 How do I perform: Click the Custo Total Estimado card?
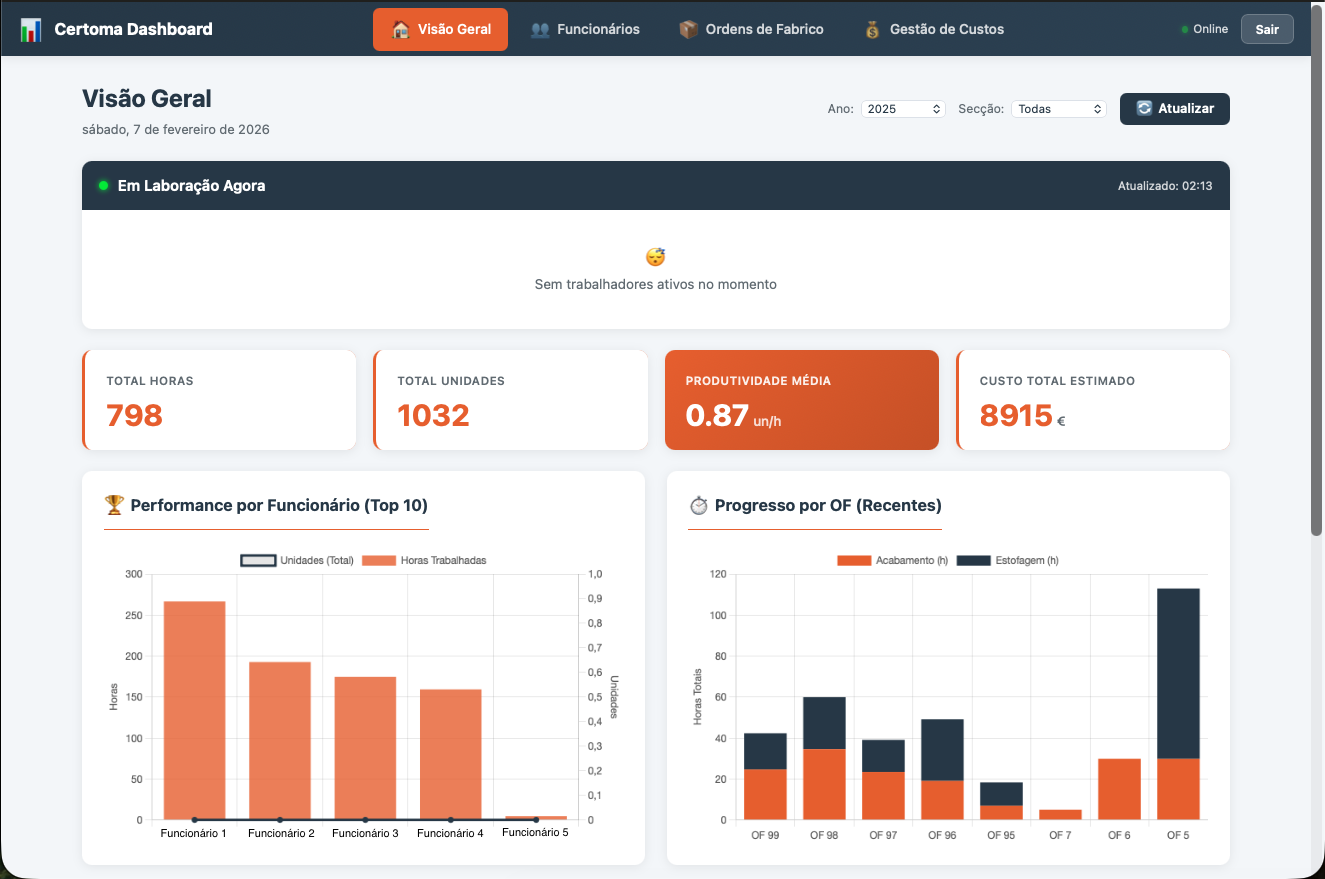(1093, 400)
